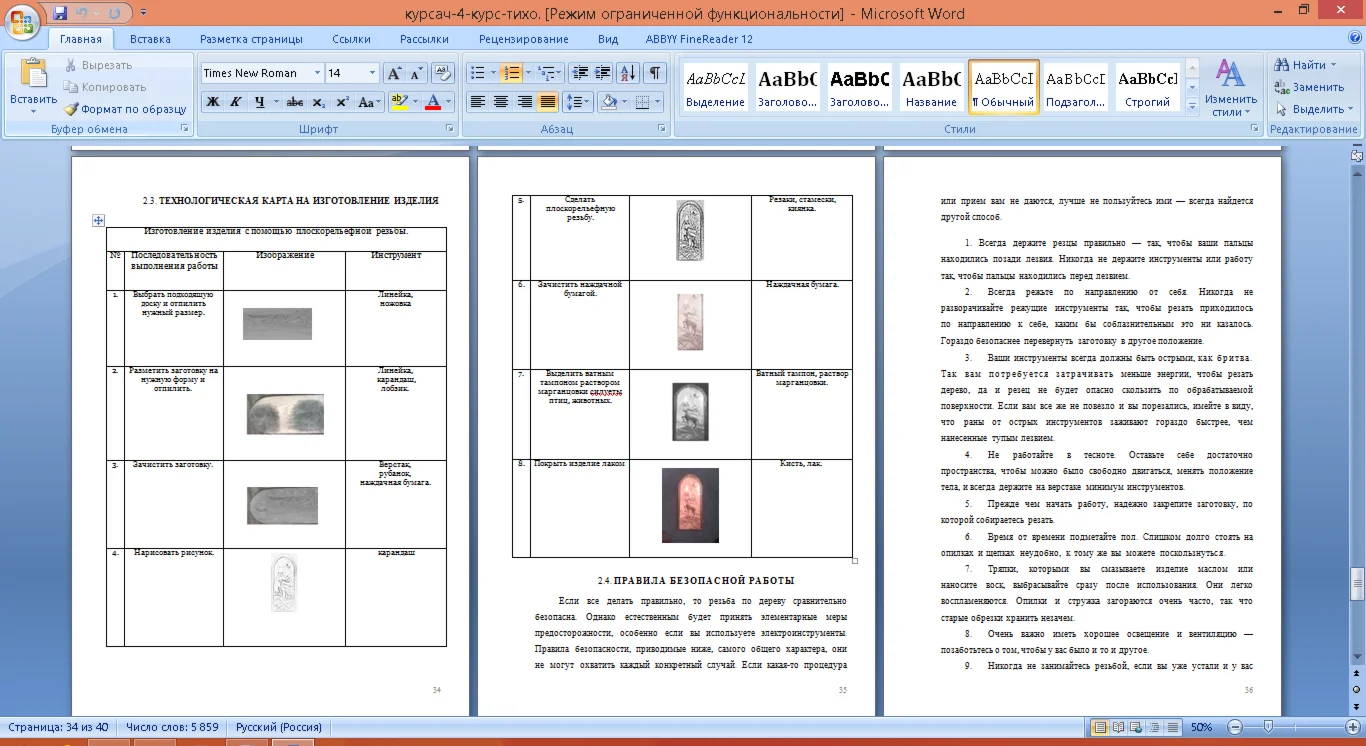1366x746 pixels.
Task: Click the Format Painter brush icon
Action: tap(71, 109)
